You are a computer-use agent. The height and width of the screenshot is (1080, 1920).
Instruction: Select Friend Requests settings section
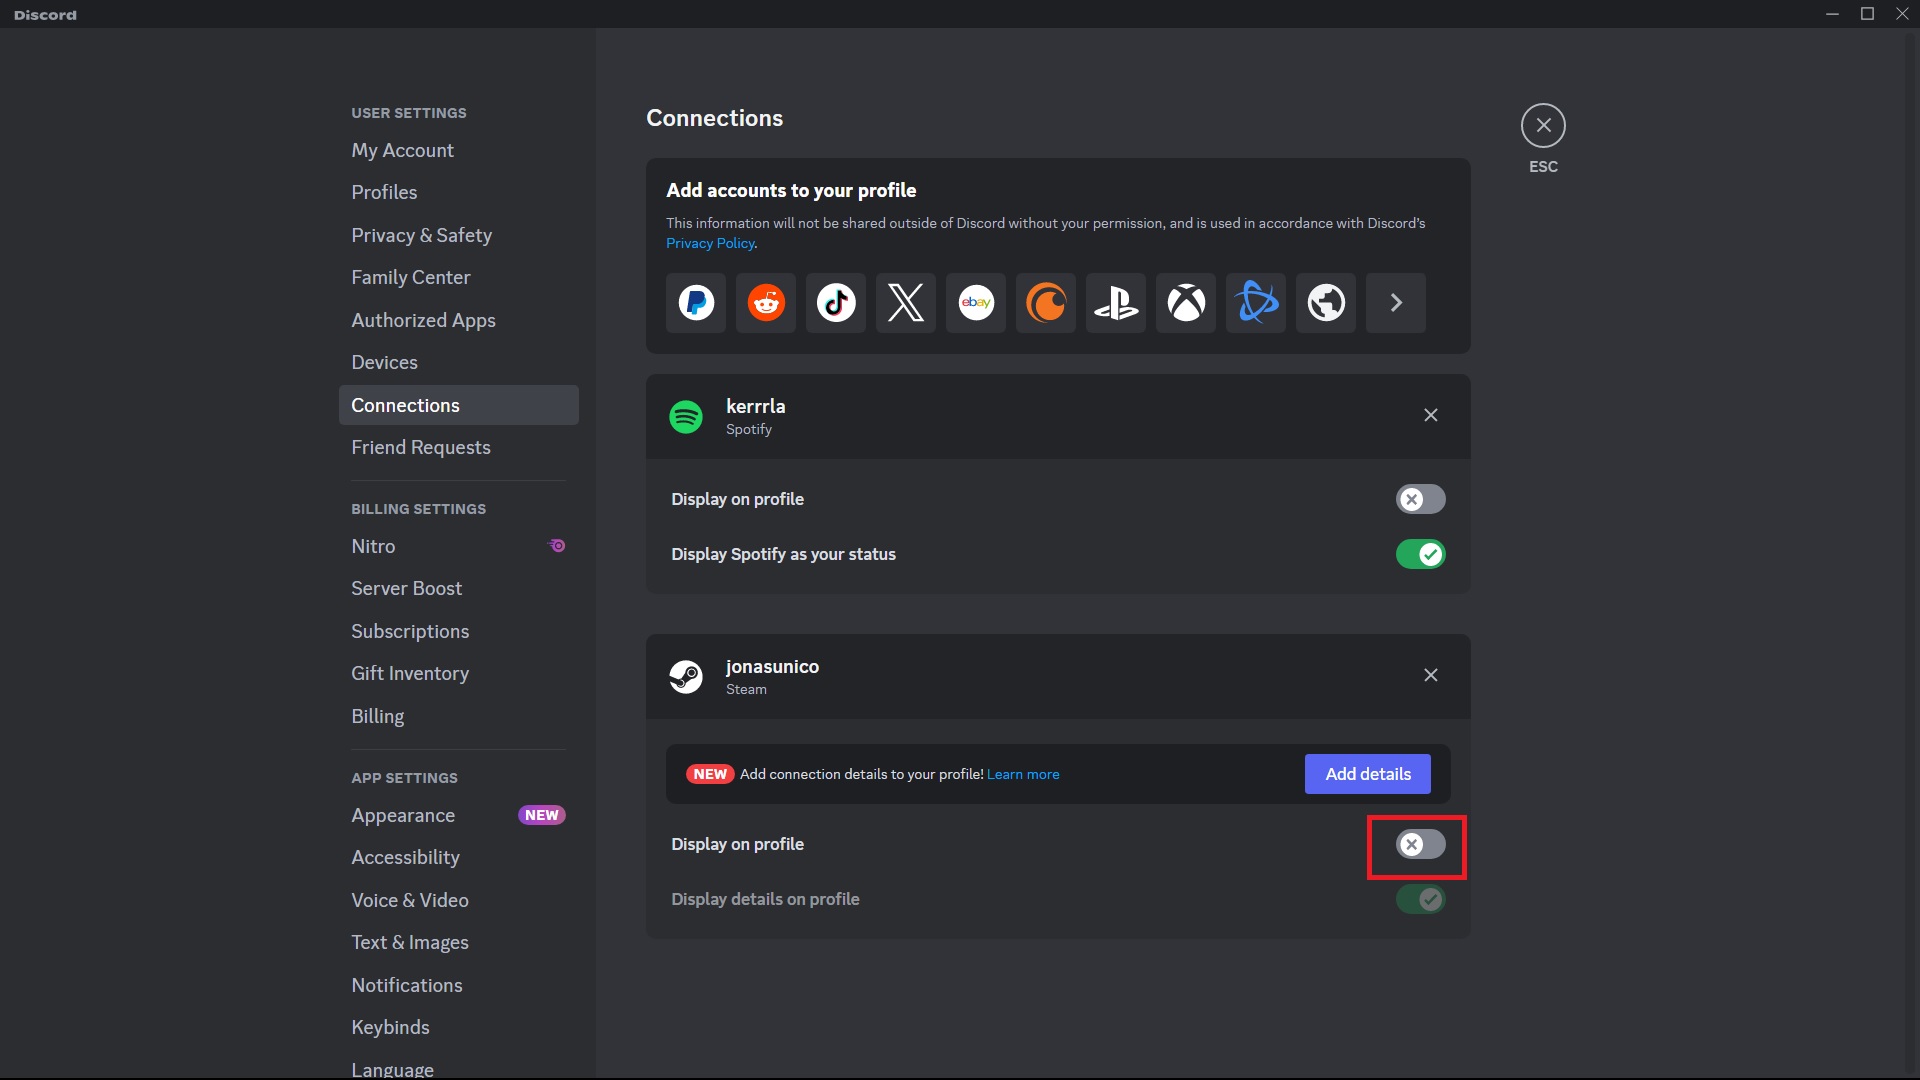coord(421,447)
